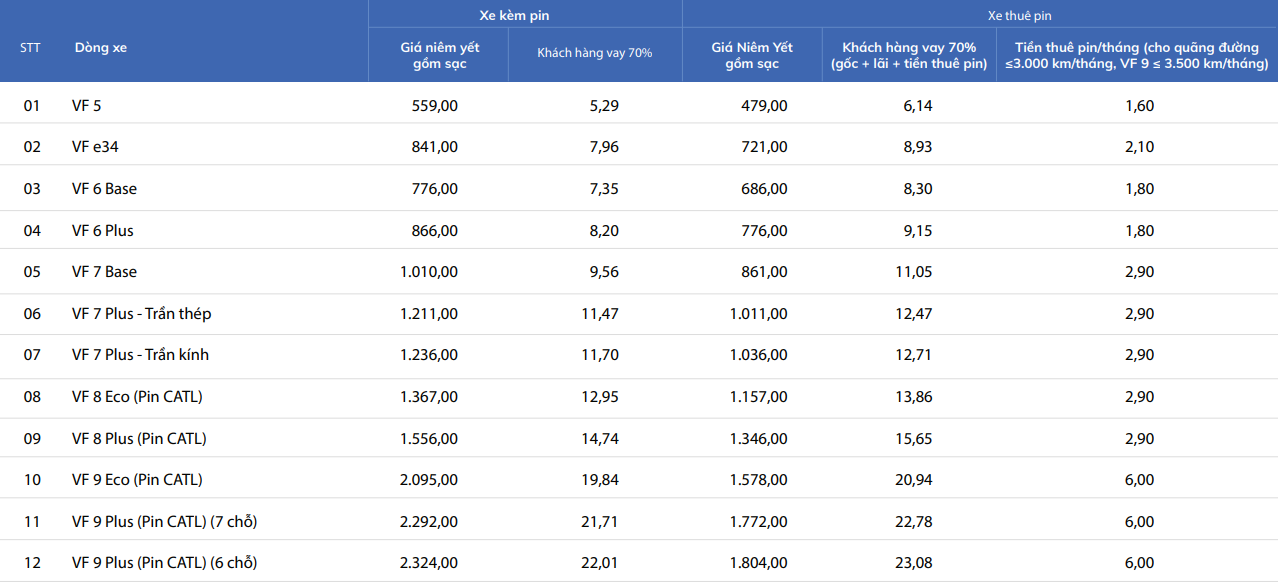Screen dimensions: 1278x584
Task: Click the 'VF e34' model row label
Action: [95, 147]
